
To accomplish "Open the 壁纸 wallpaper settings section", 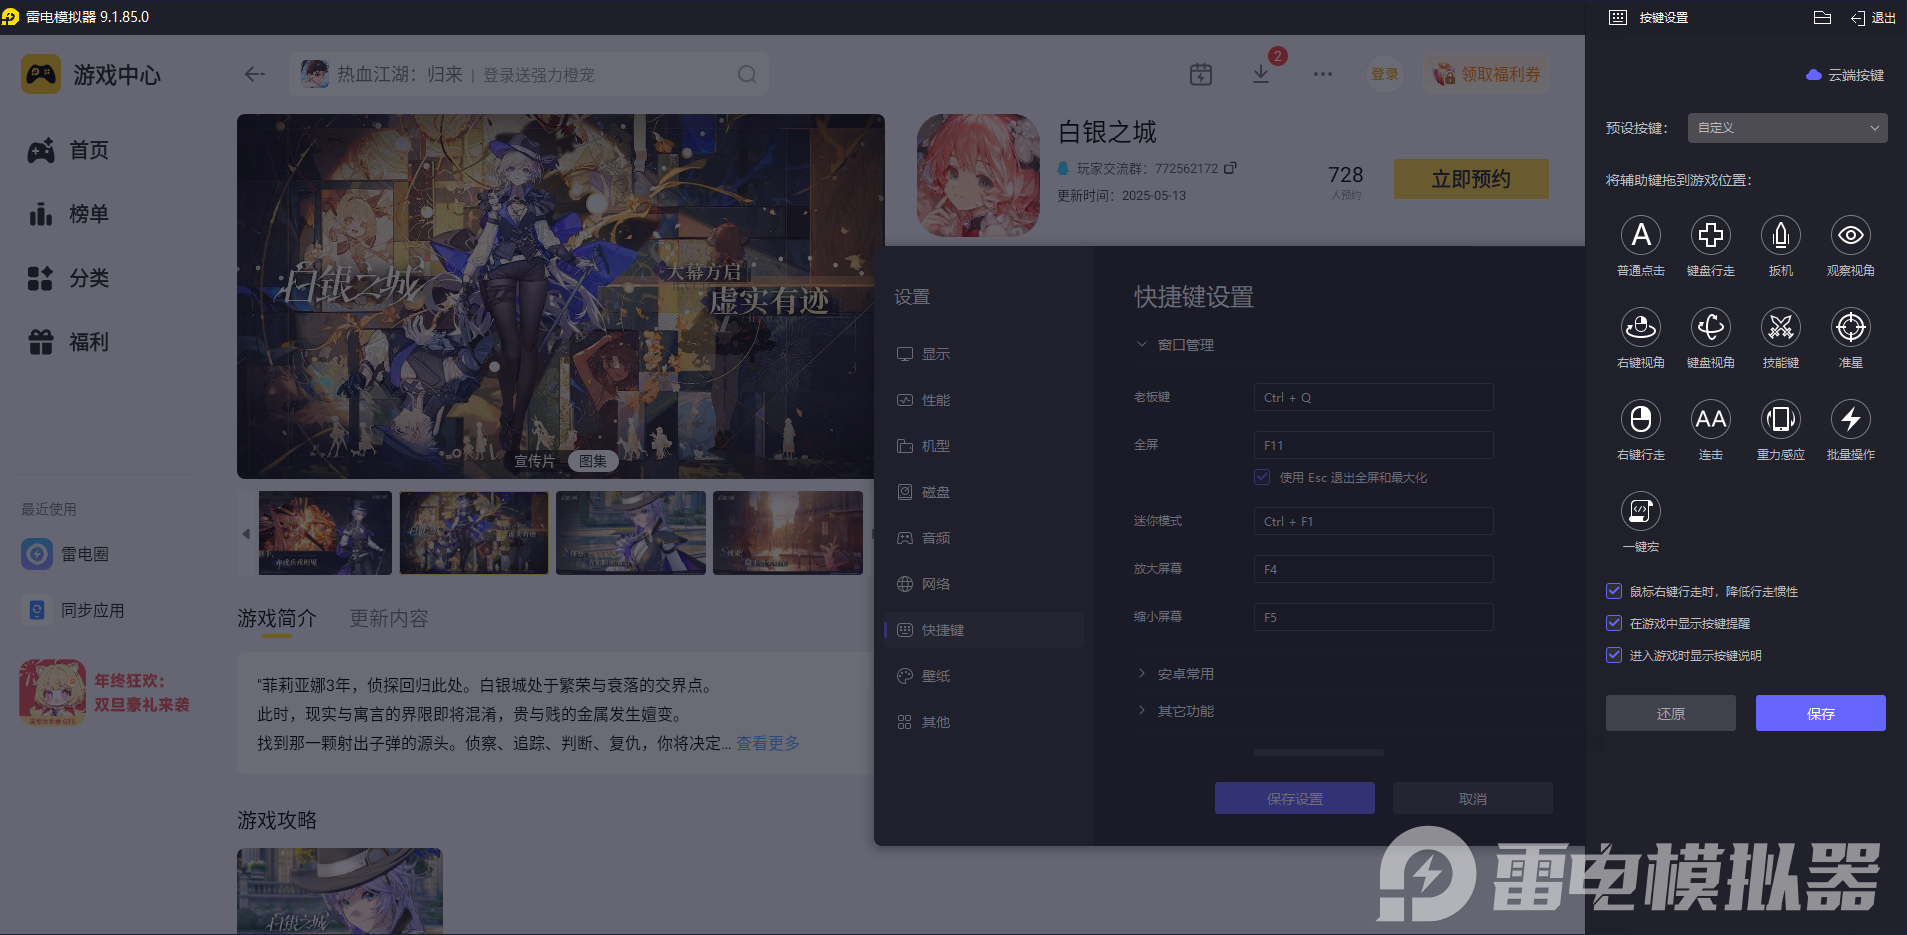I will click(984, 676).
